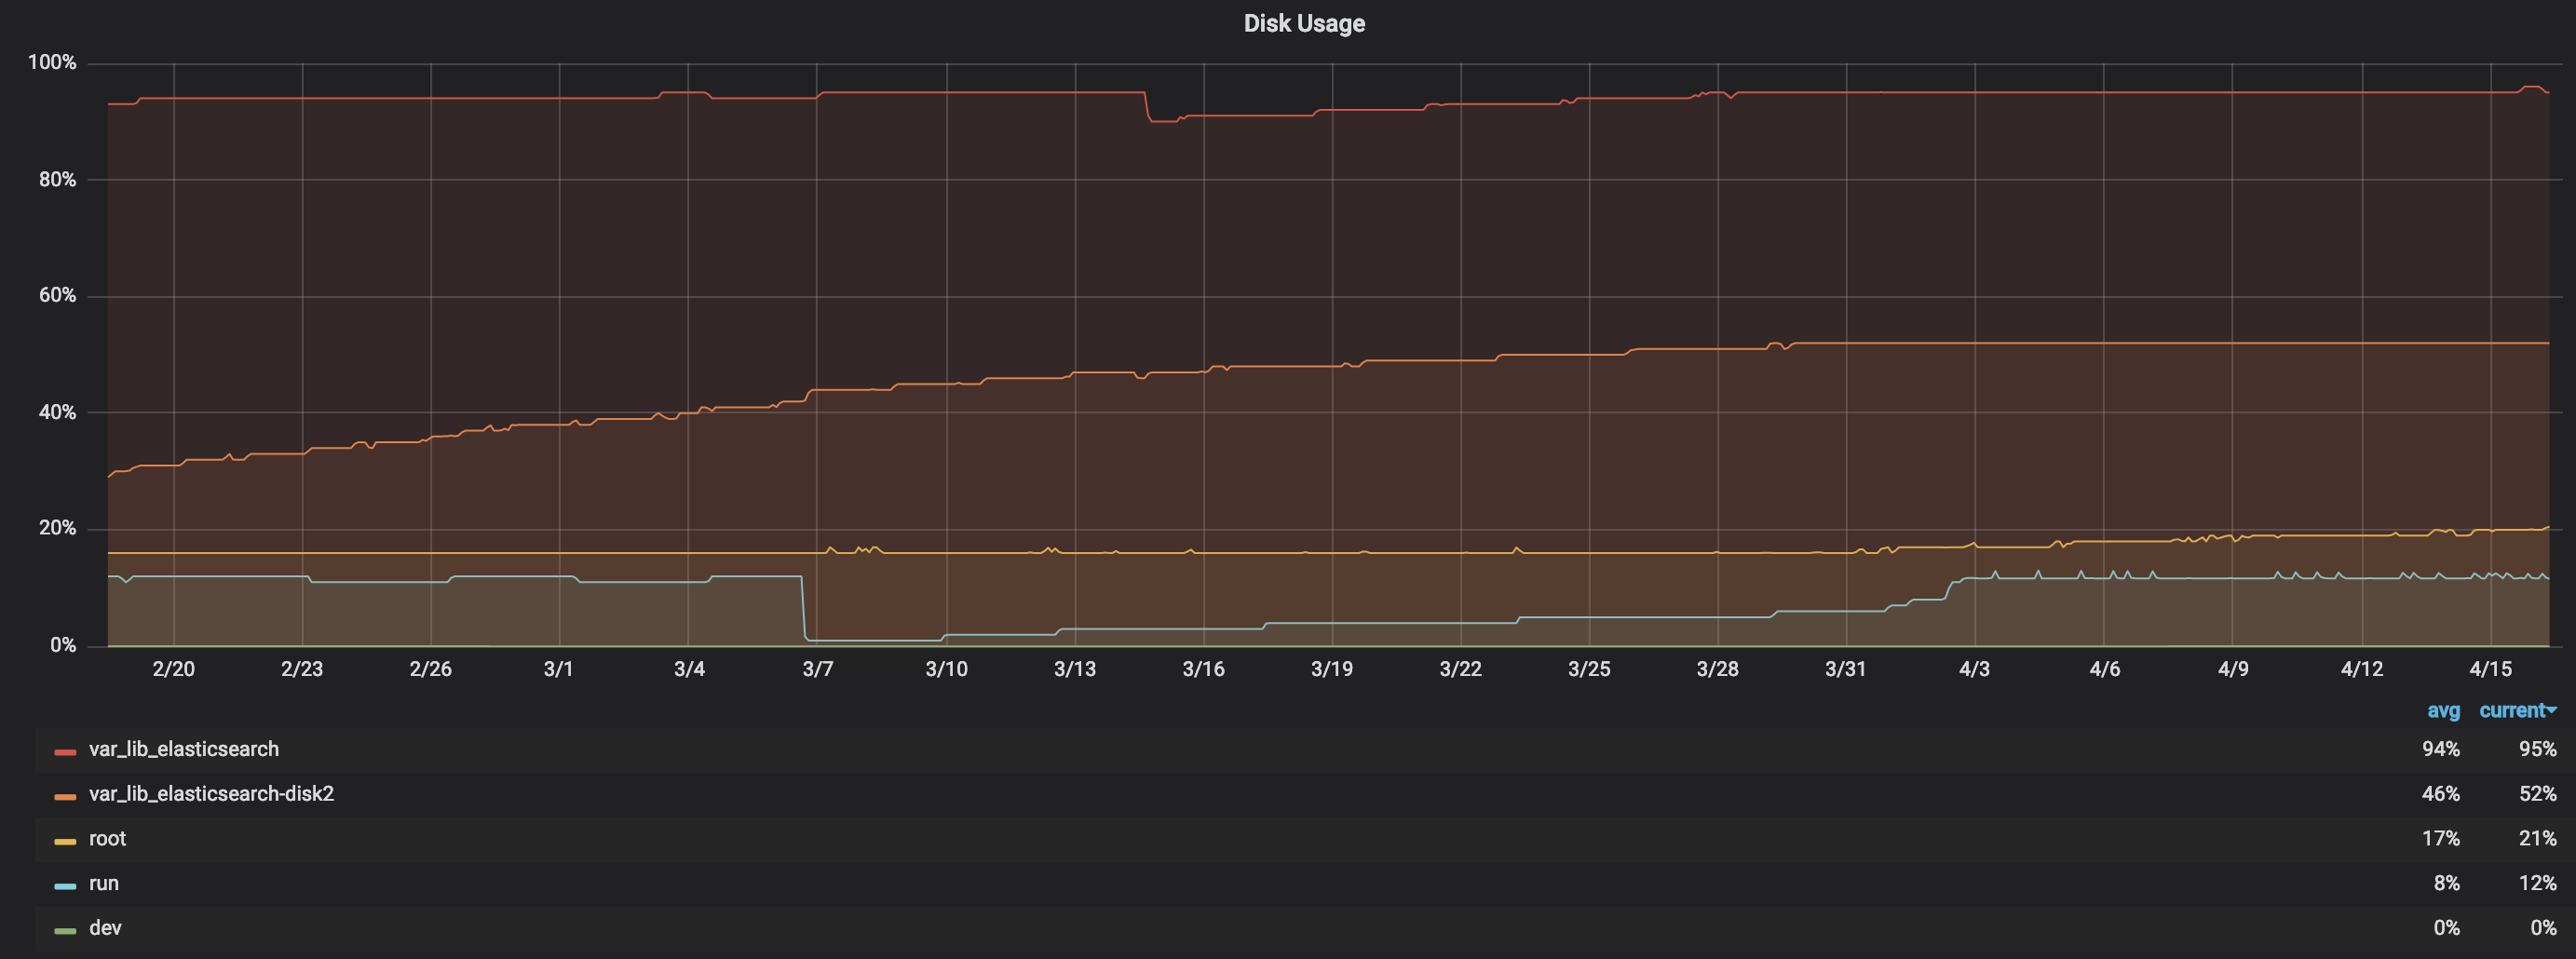Click the 3/22 x-axis date label
Screen dimensions: 2576x959
(x=1460, y=669)
